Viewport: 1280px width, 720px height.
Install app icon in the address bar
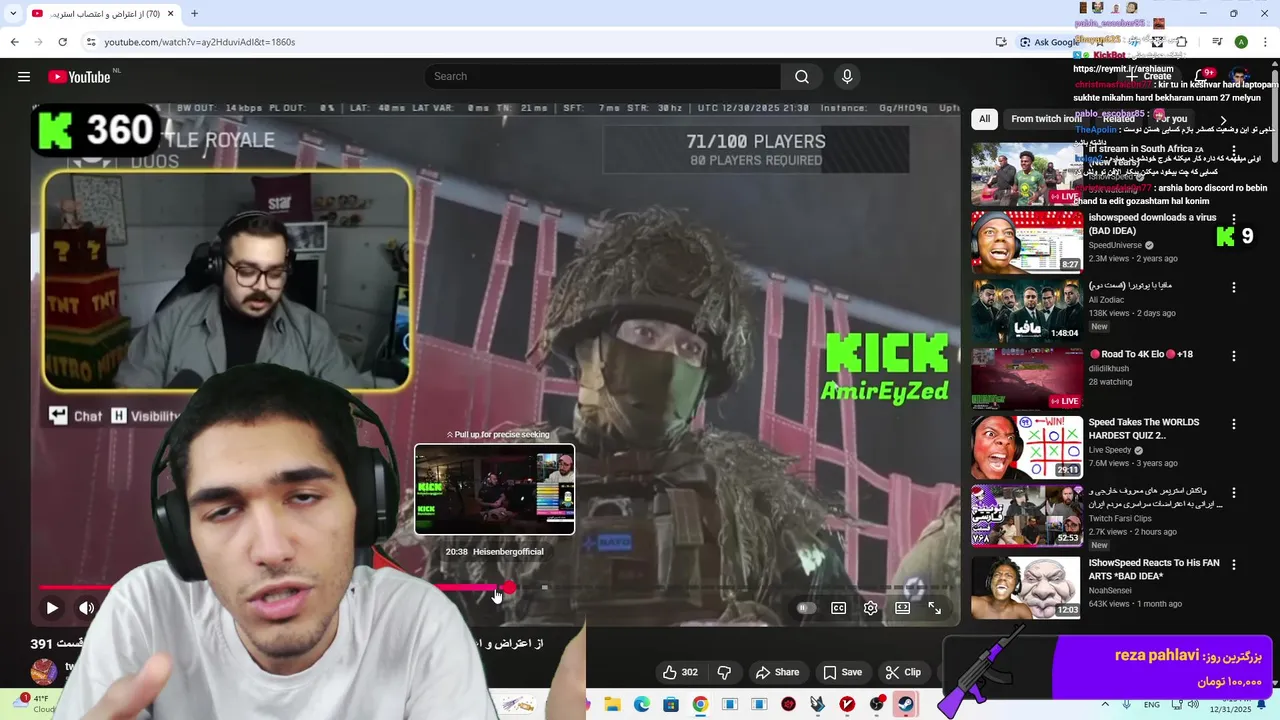pyautogui.click(x=1001, y=42)
